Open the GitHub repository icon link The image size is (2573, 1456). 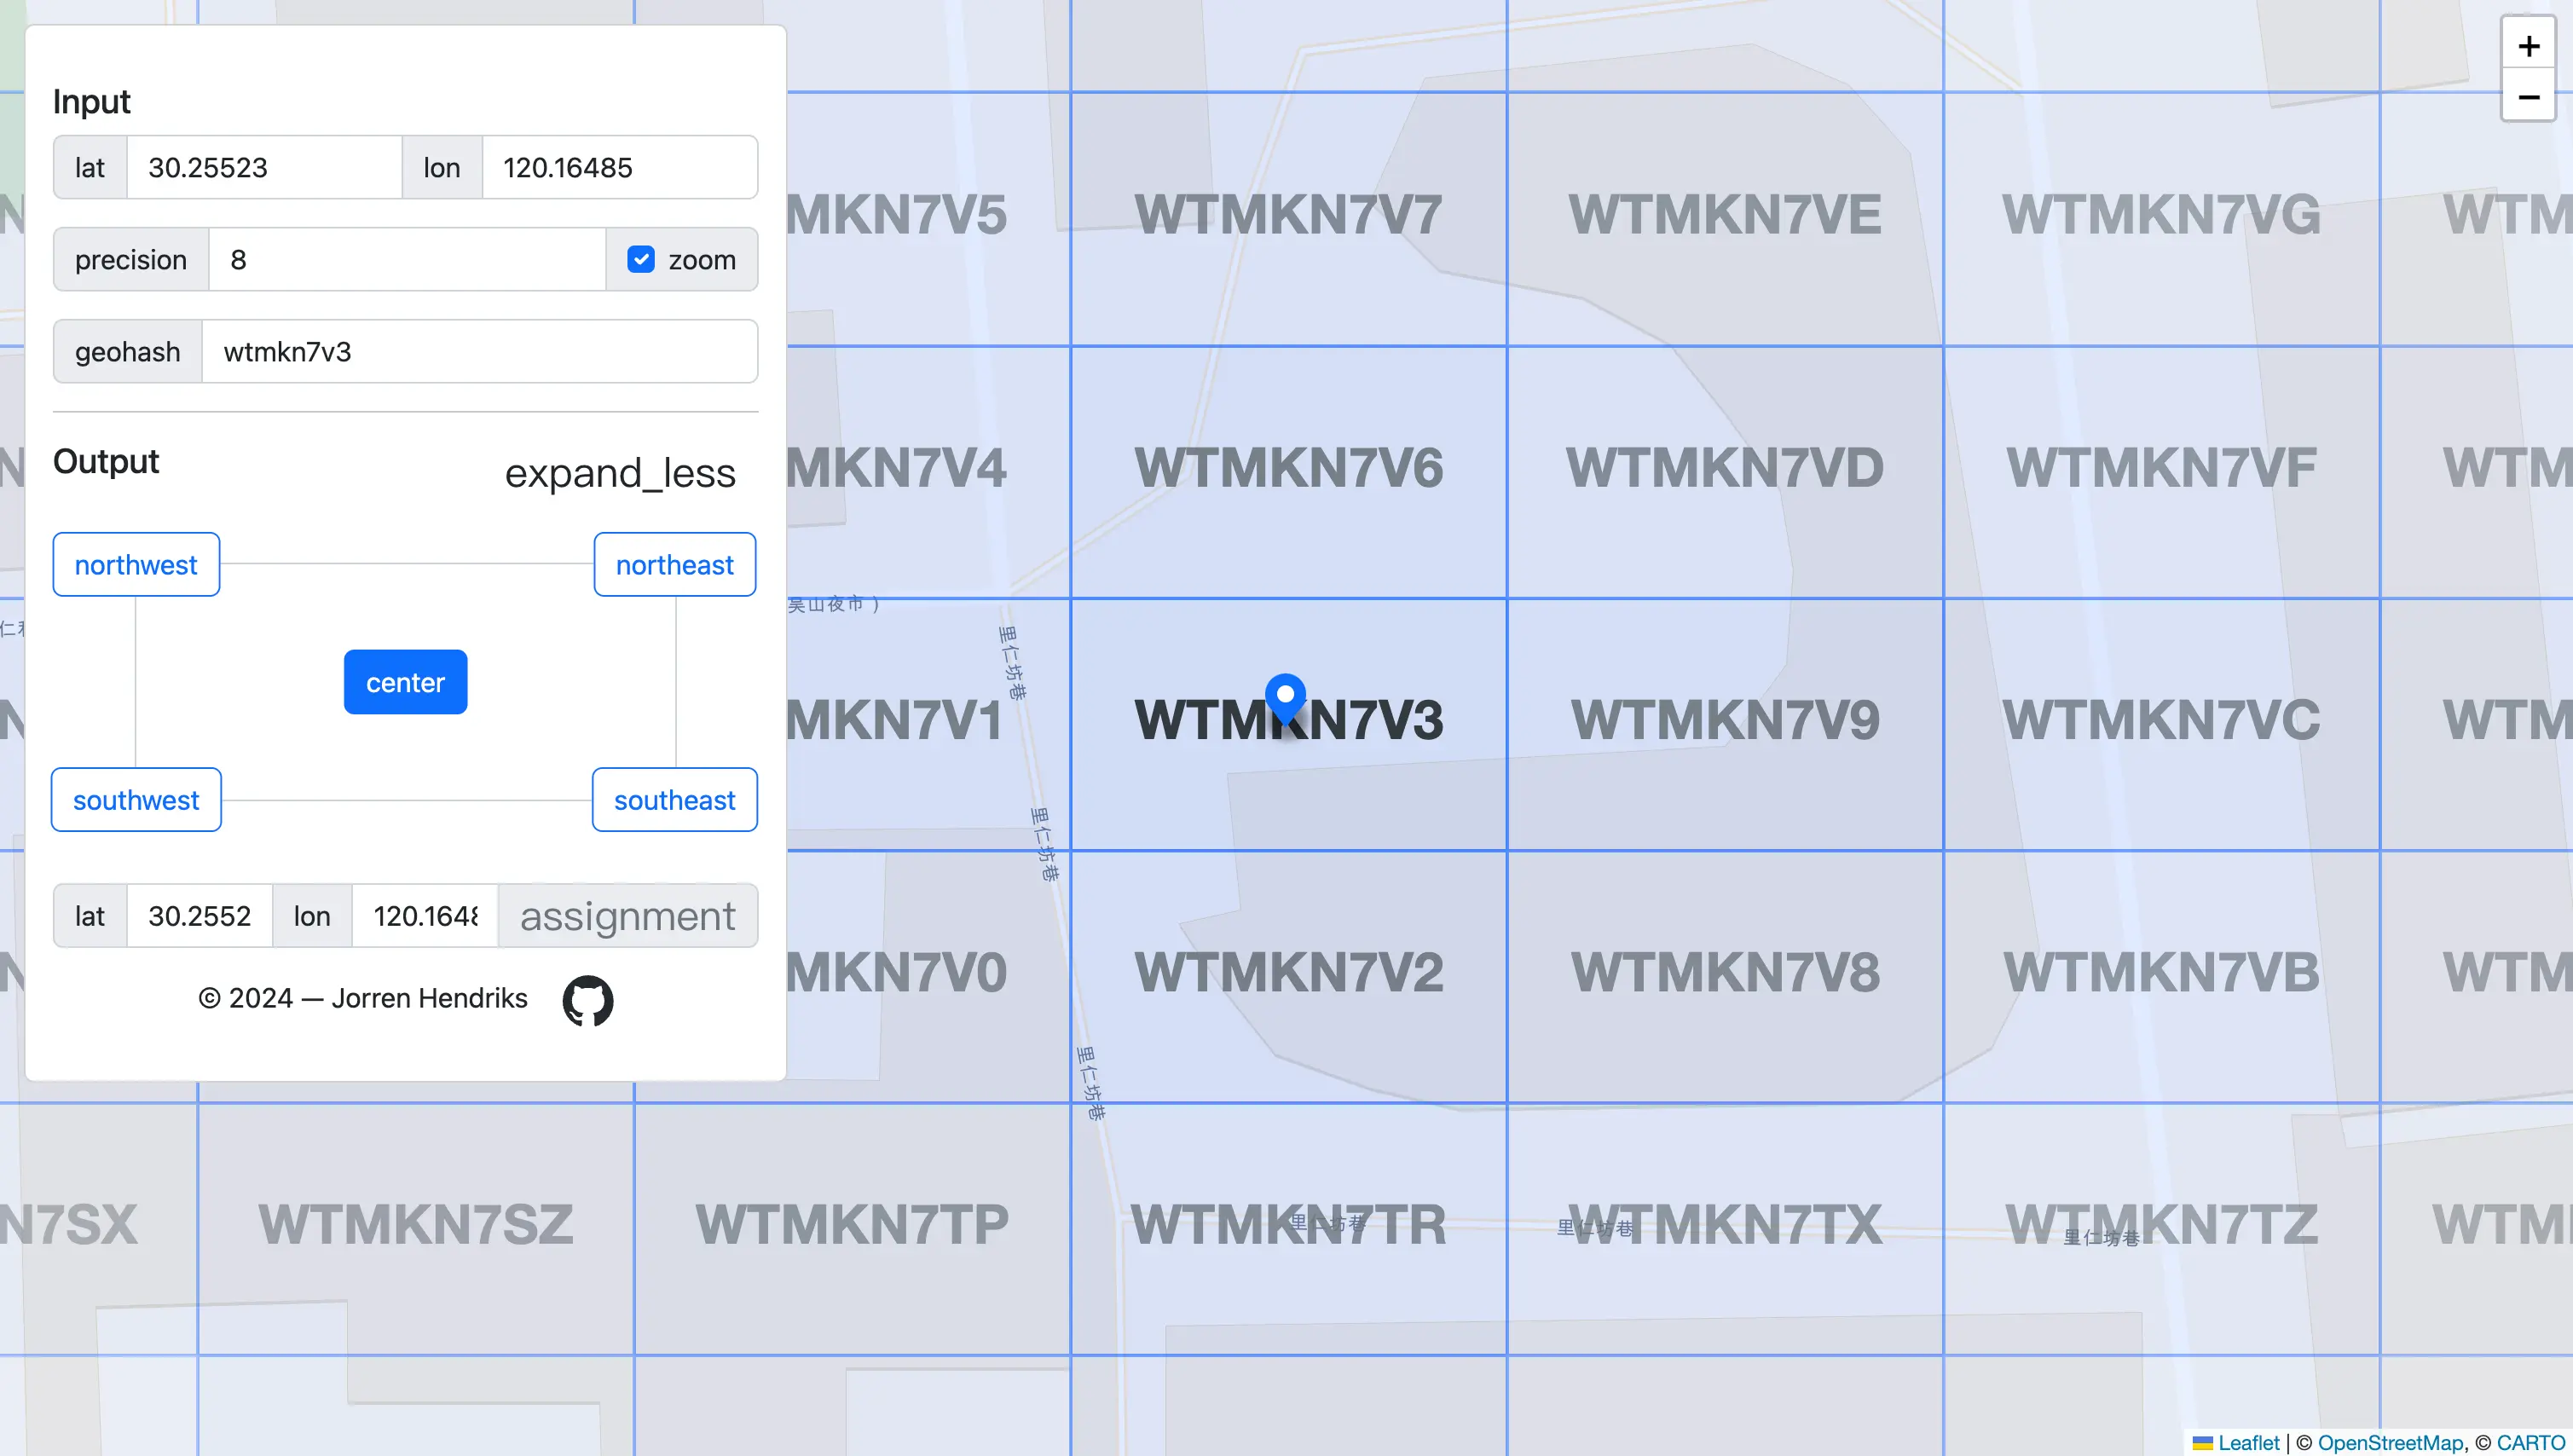[587, 1000]
